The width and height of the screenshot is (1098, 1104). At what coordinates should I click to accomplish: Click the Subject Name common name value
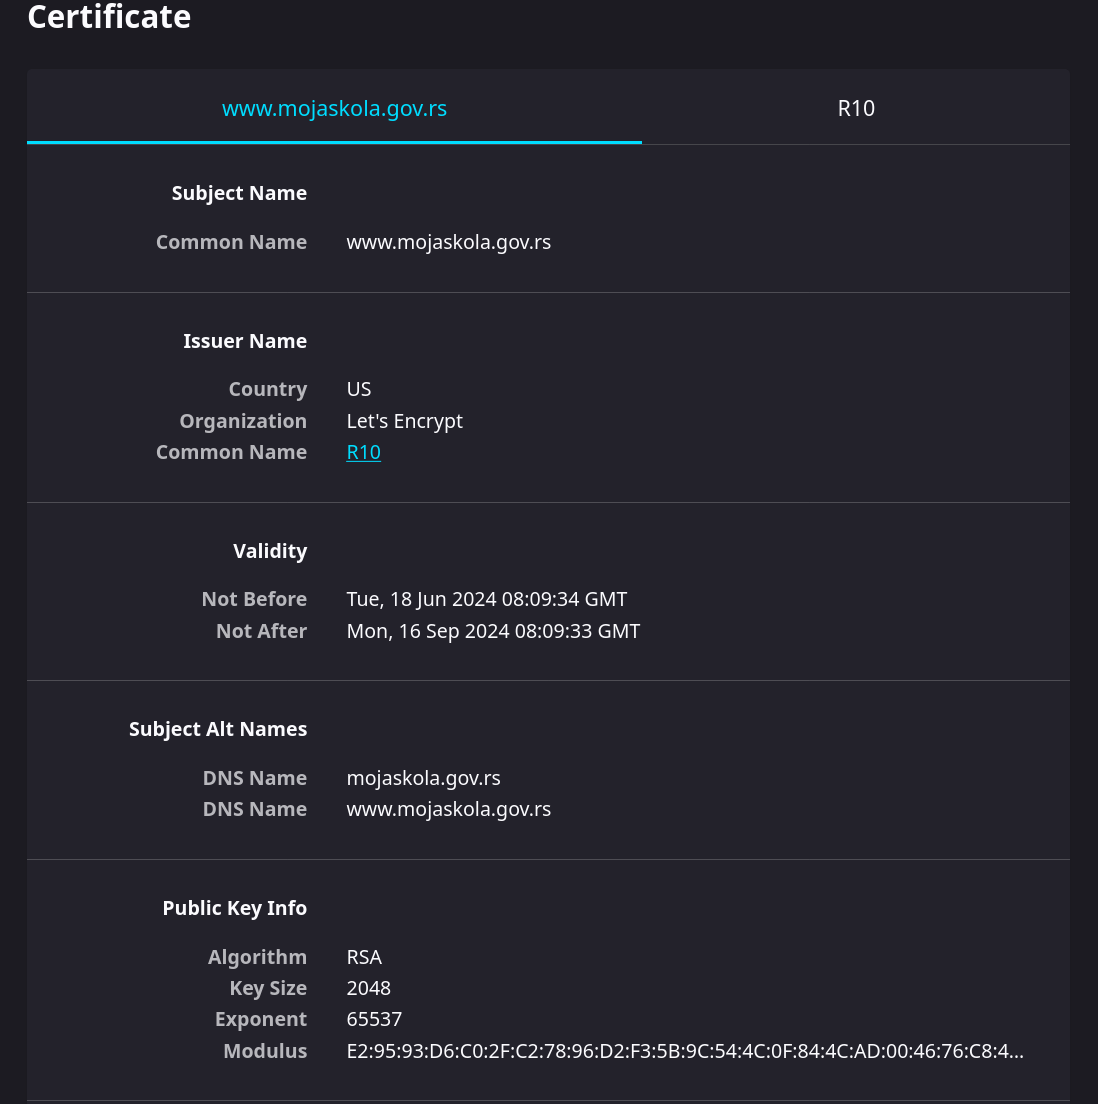(x=449, y=242)
